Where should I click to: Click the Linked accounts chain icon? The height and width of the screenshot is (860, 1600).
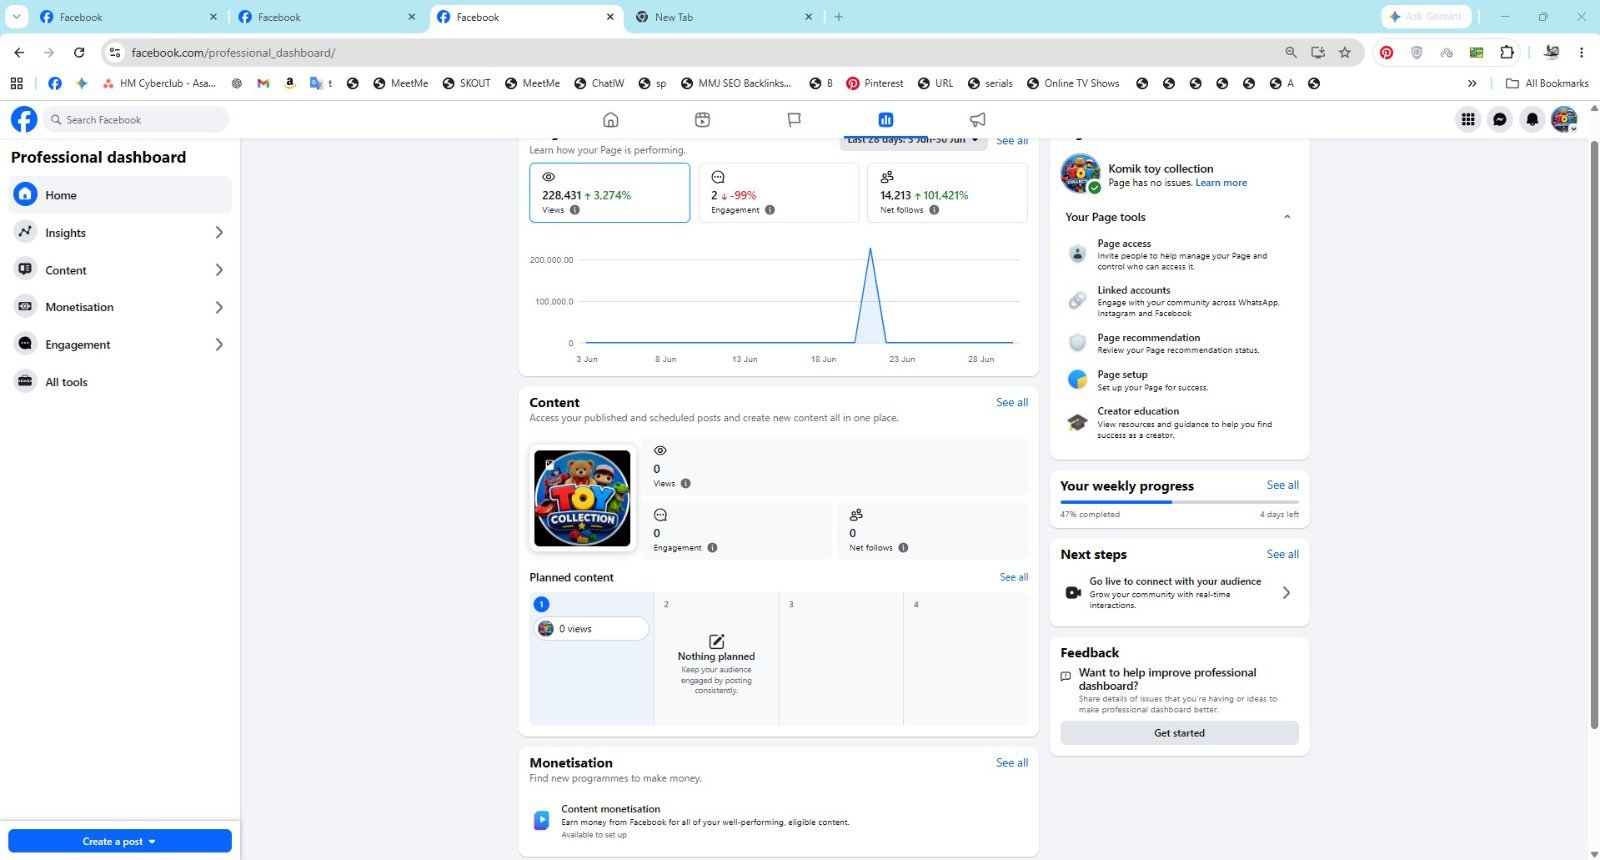(1077, 300)
